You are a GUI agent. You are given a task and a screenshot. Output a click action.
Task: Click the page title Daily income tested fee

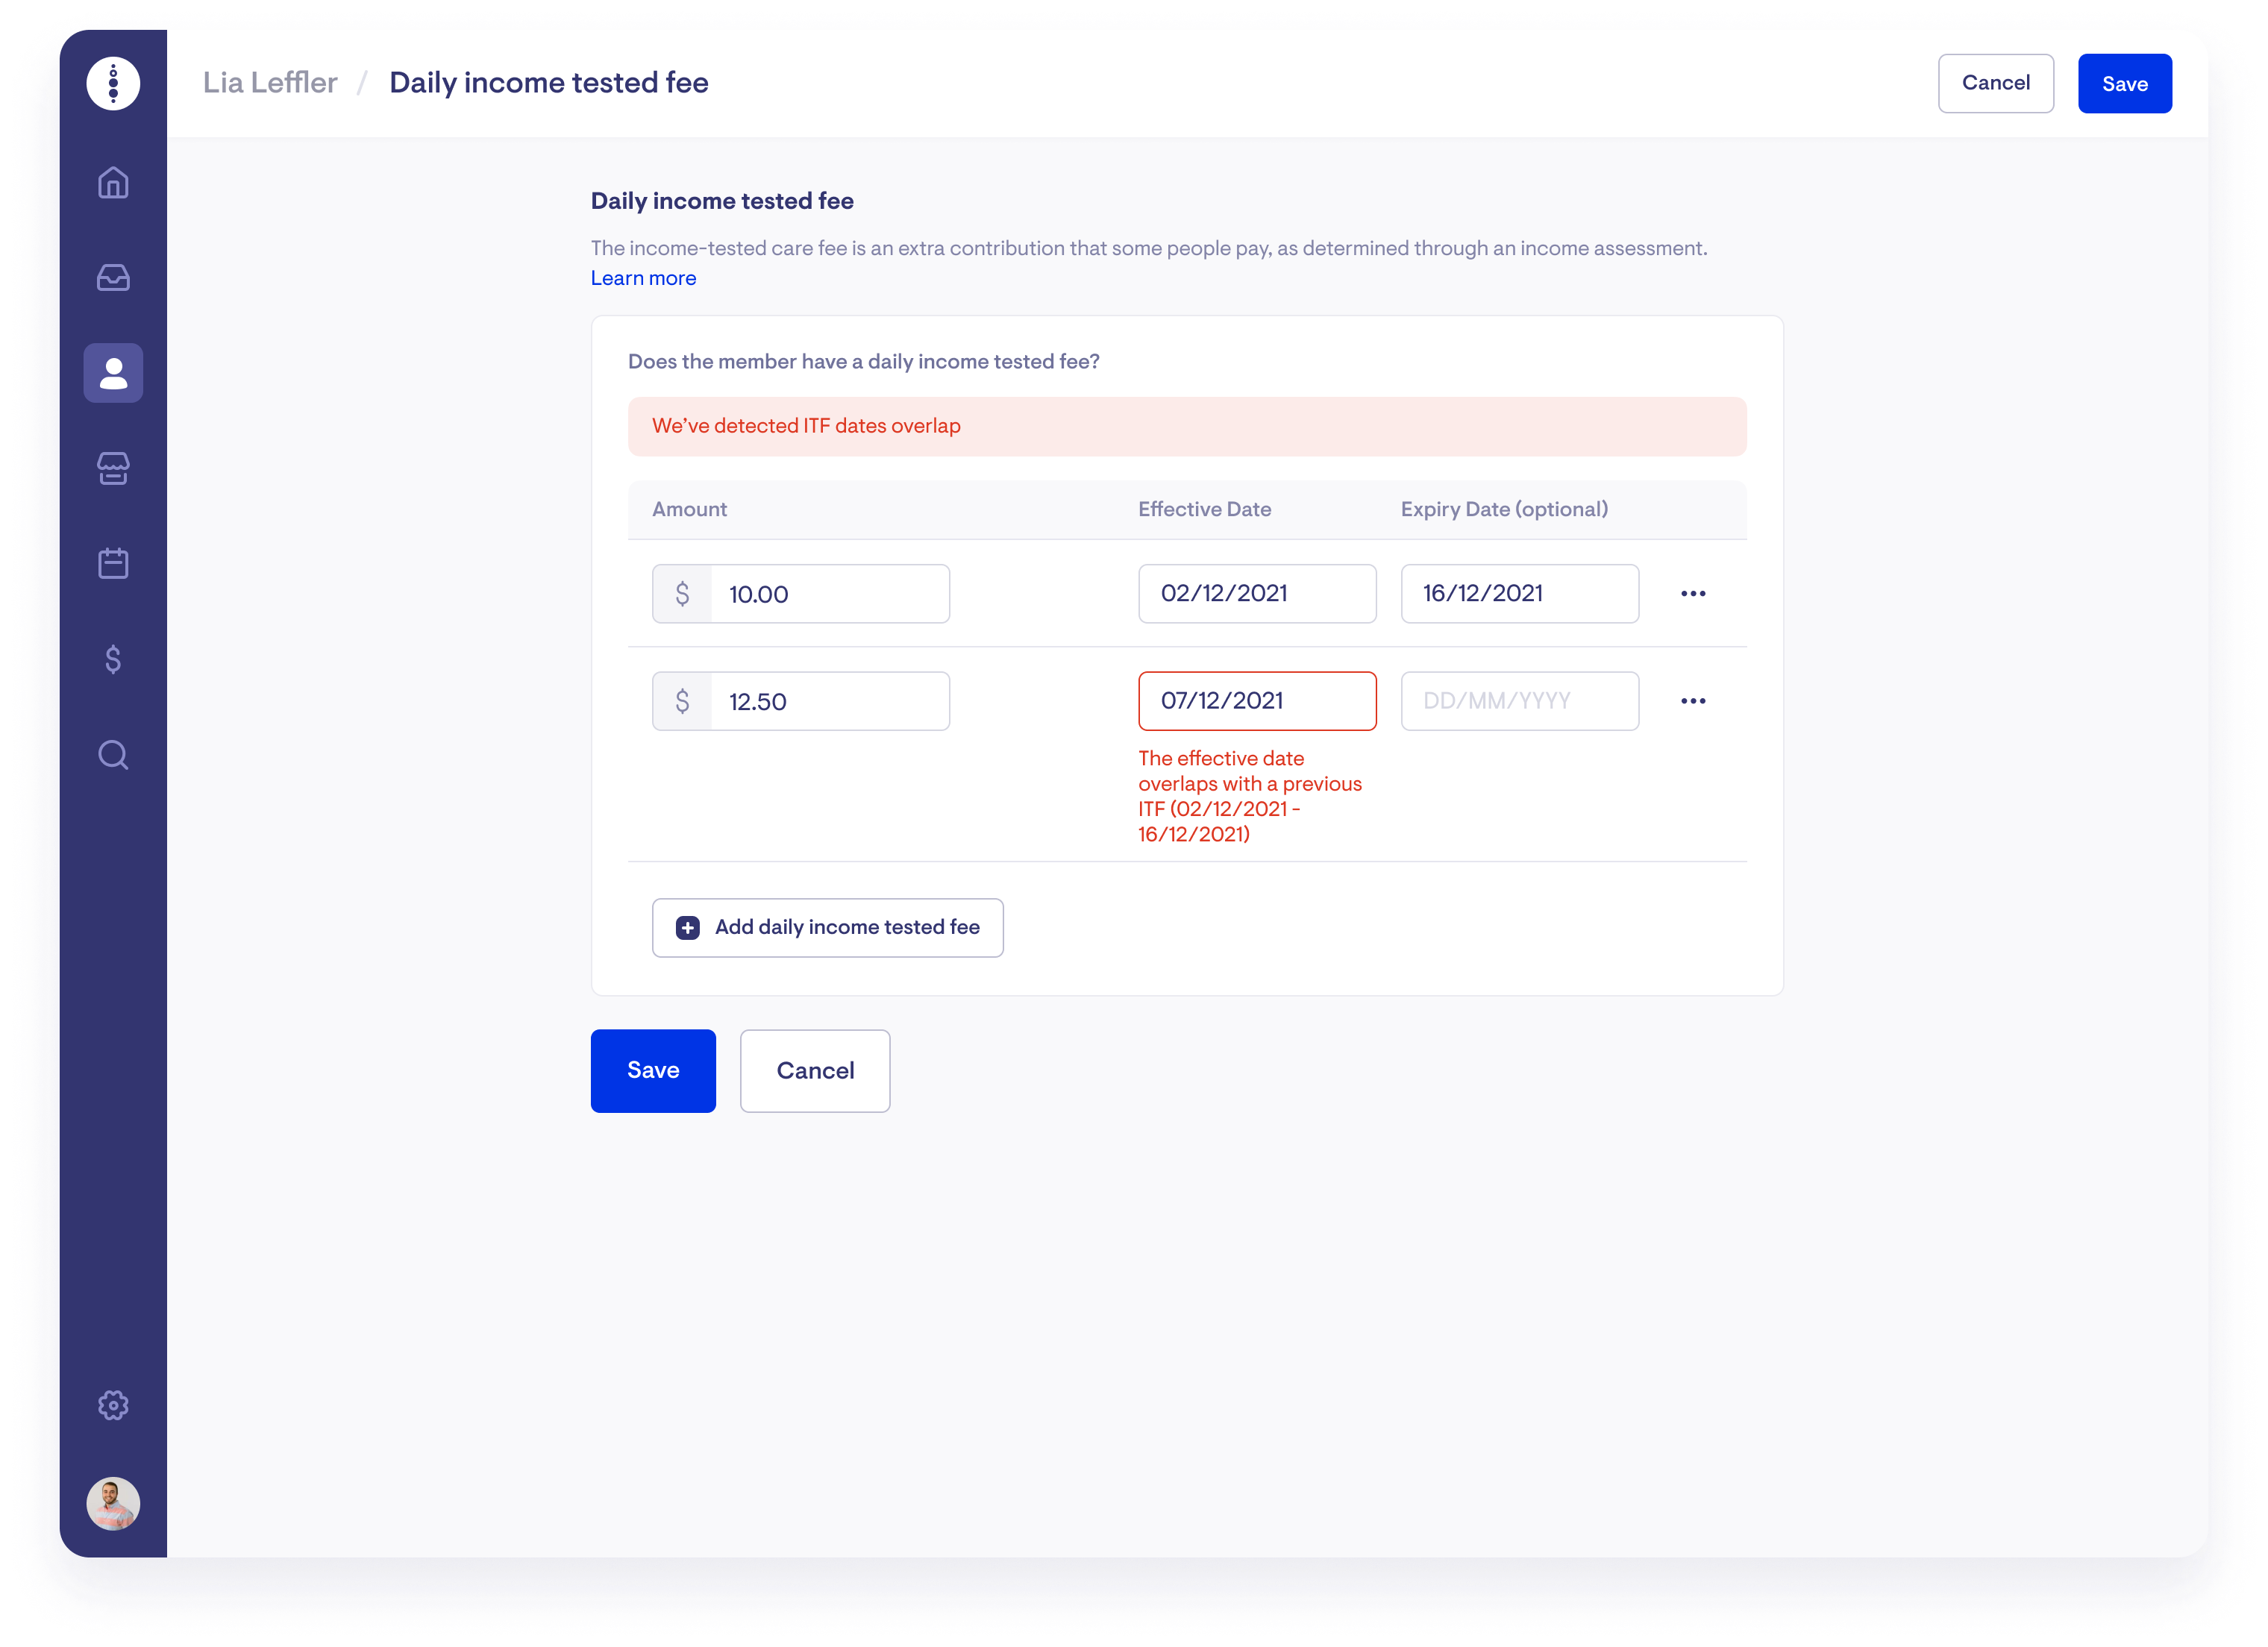(548, 83)
